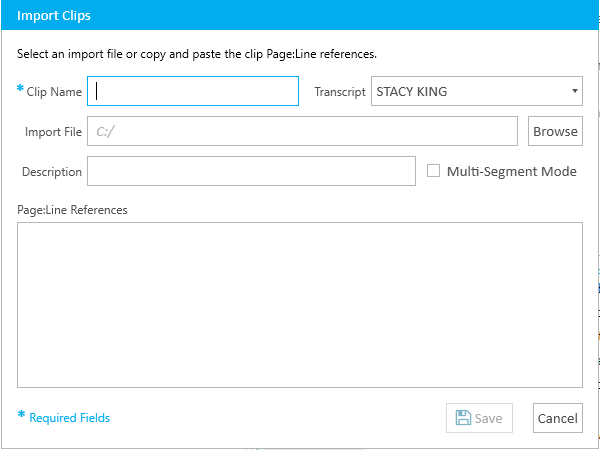Focus the Clip Name text field
This screenshot has width=600, height=450.
193,91
